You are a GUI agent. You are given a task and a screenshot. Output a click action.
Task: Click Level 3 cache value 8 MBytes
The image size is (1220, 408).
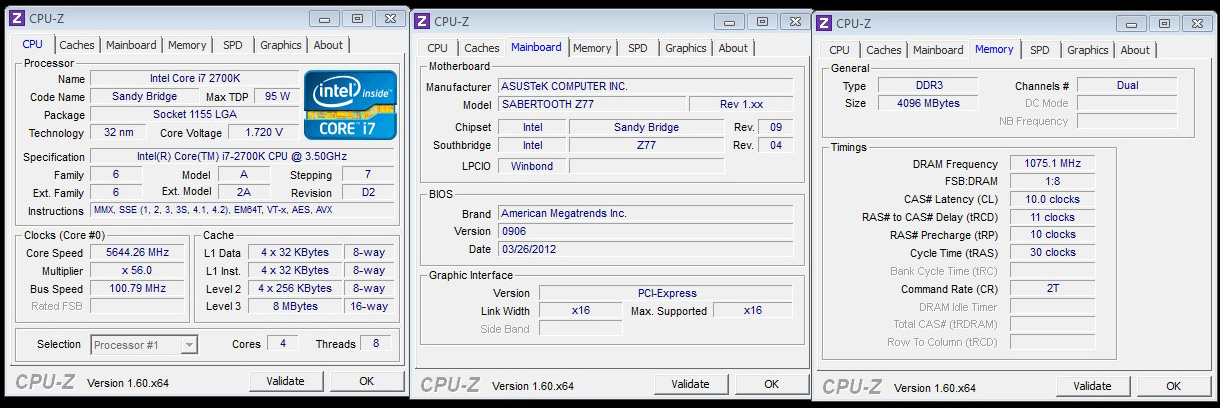[x=295, y=307]
